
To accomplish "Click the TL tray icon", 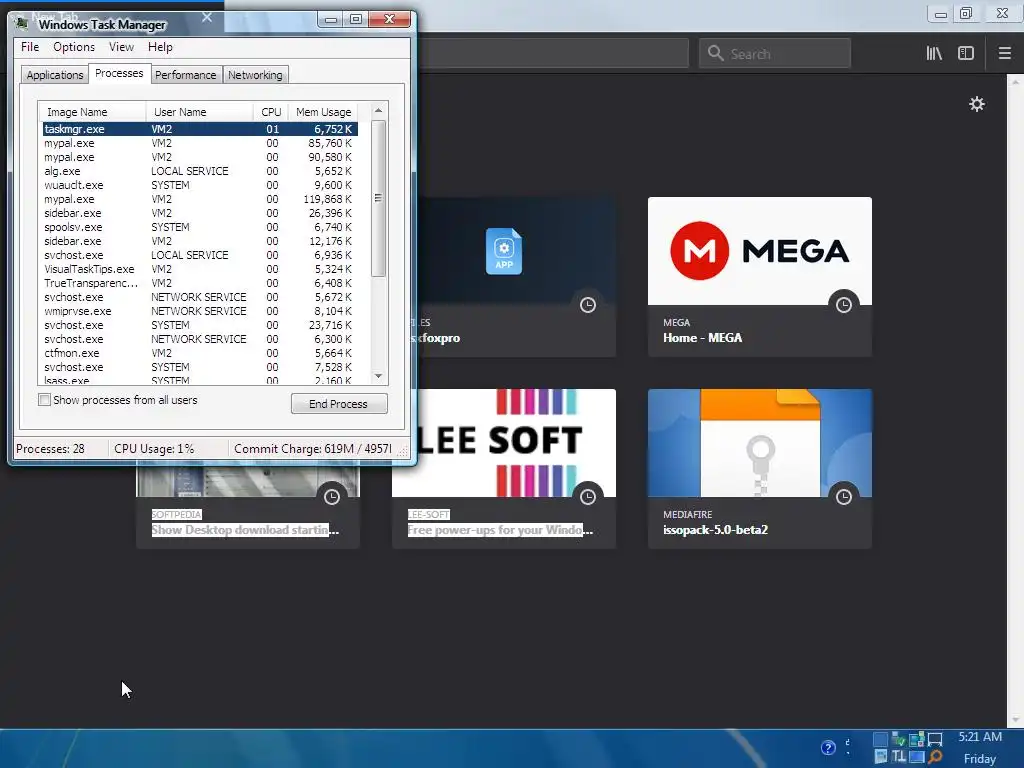I will click(899, 756).
